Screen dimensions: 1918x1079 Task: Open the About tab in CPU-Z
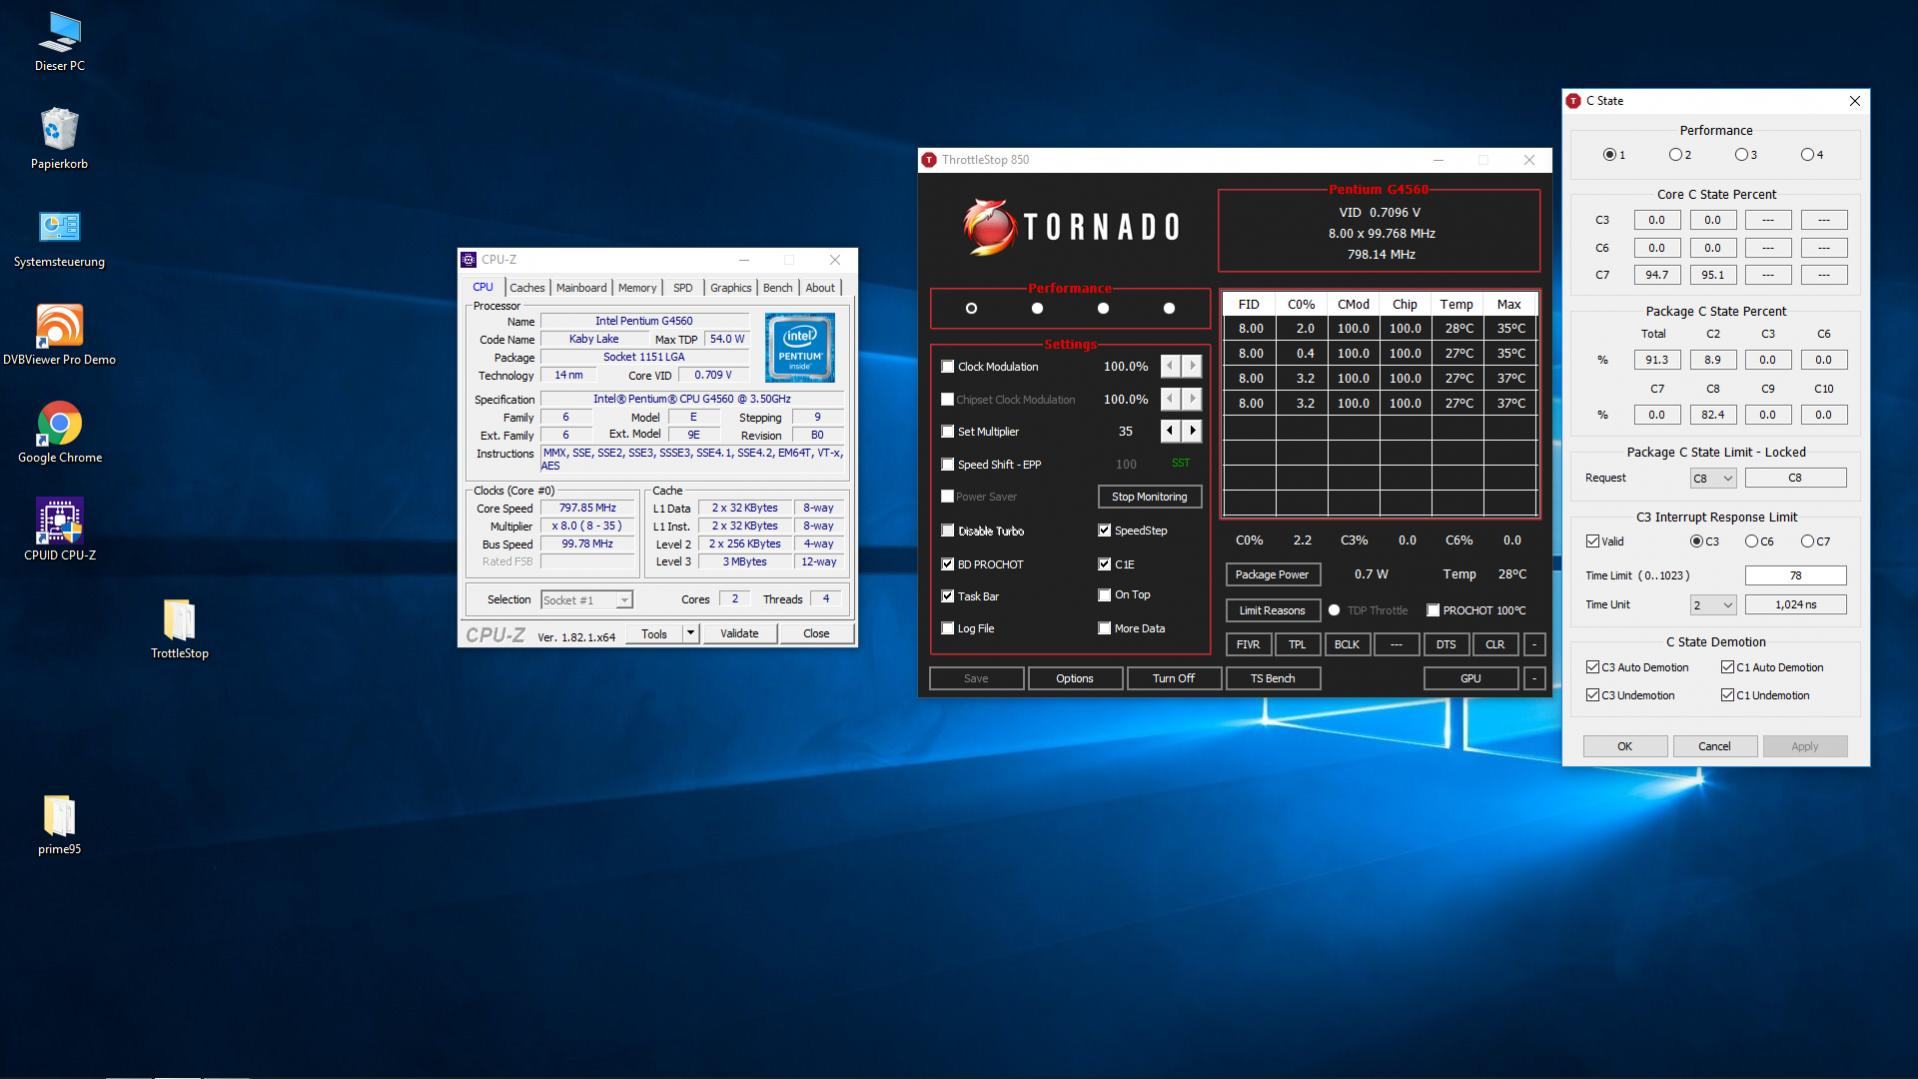pyautogui.click(x=820, y=288)
